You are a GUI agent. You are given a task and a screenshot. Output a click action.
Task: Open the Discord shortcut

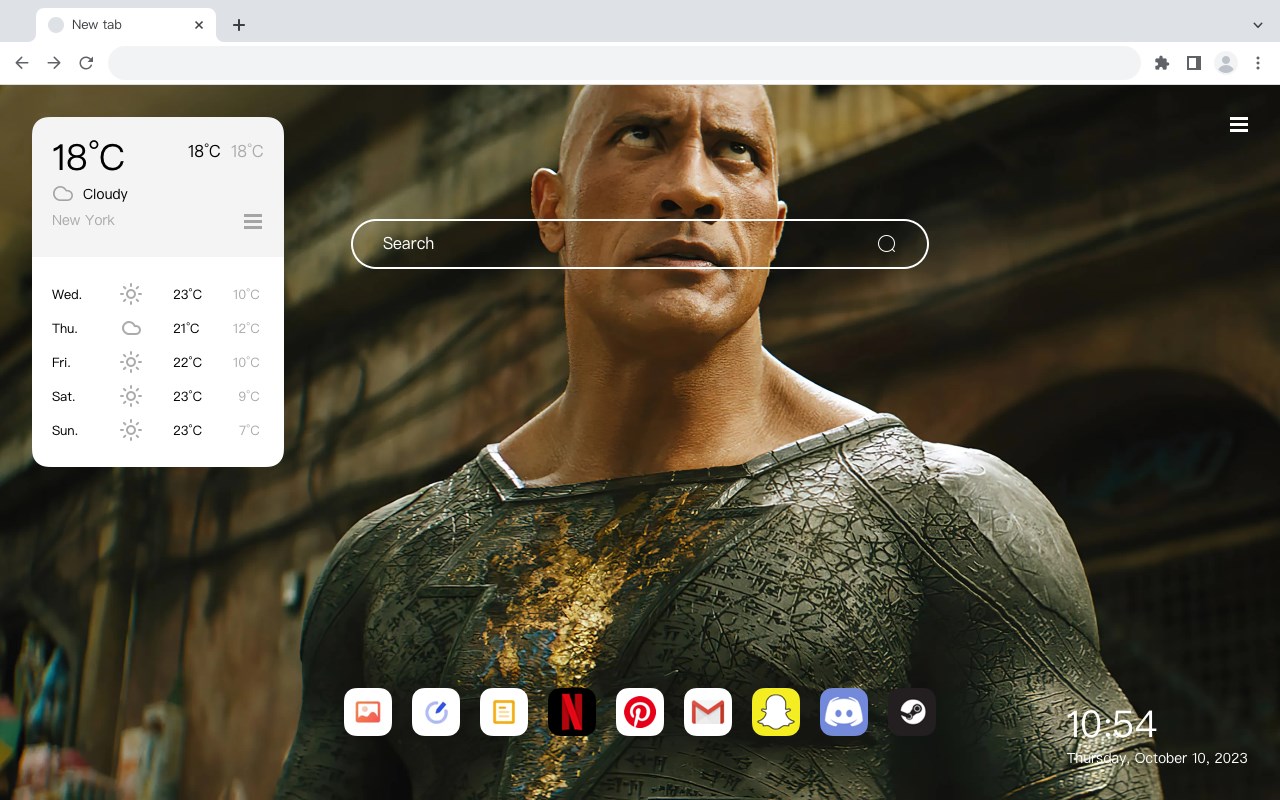pos(844,712)
